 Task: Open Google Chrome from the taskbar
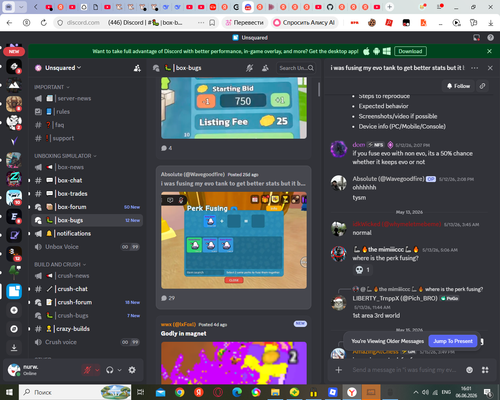179,392
